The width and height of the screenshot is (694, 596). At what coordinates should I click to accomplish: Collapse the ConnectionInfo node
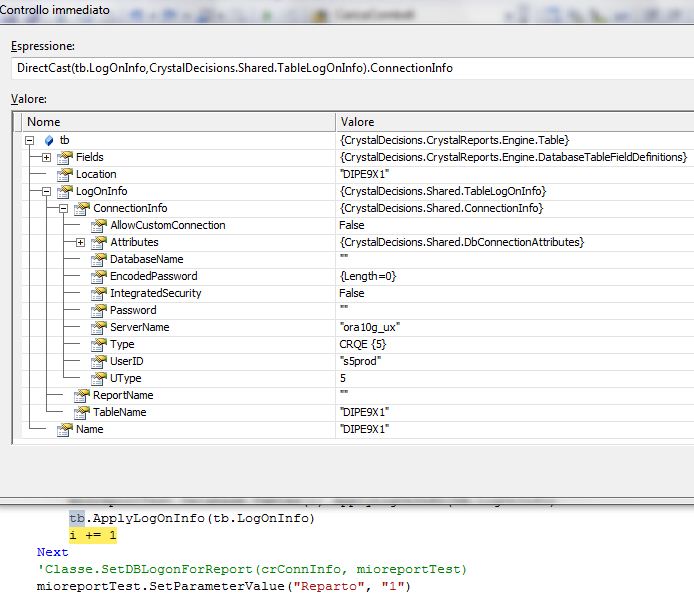(x=63, y=208)
